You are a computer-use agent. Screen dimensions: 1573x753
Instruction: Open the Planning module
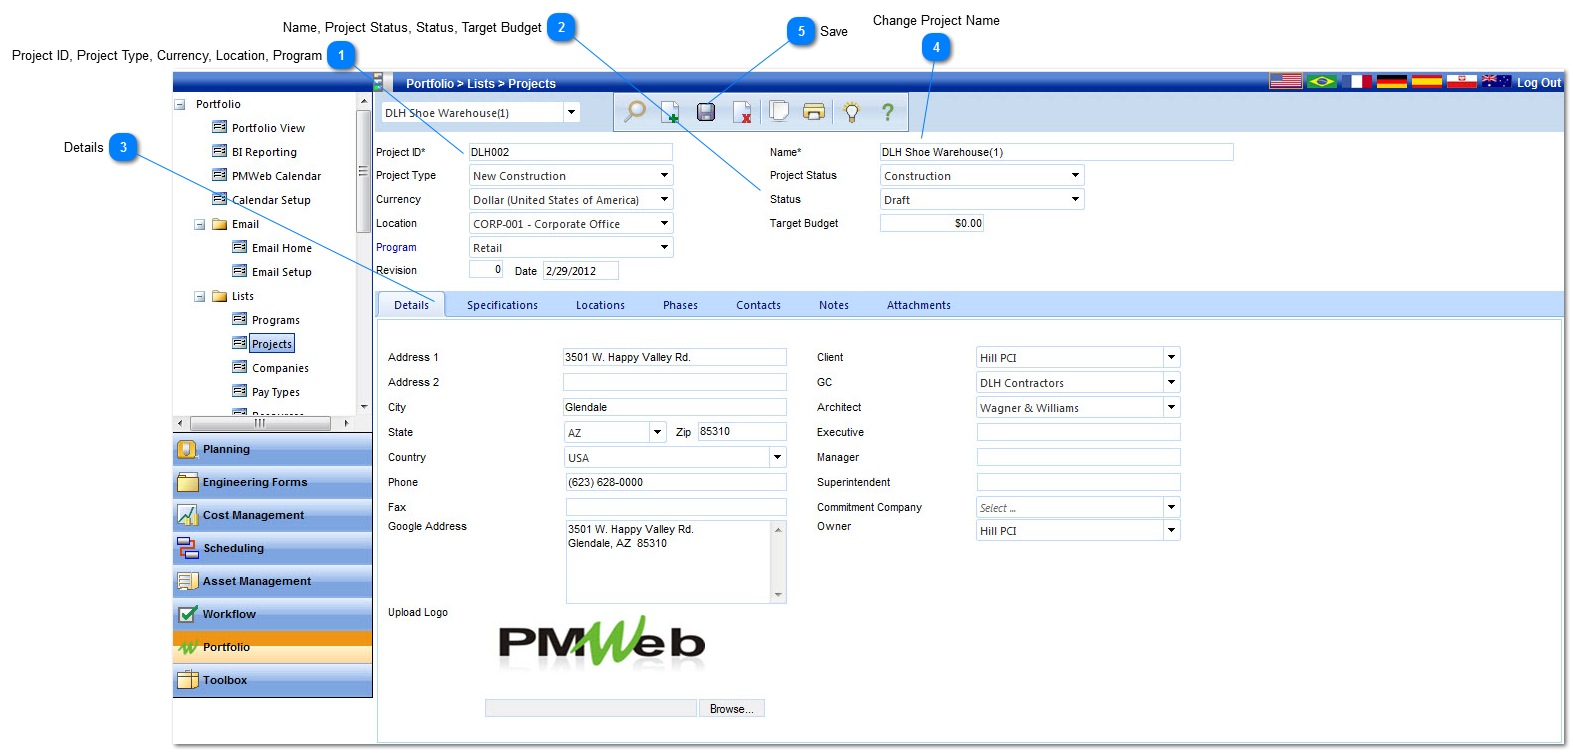click(x=272, y=450)
